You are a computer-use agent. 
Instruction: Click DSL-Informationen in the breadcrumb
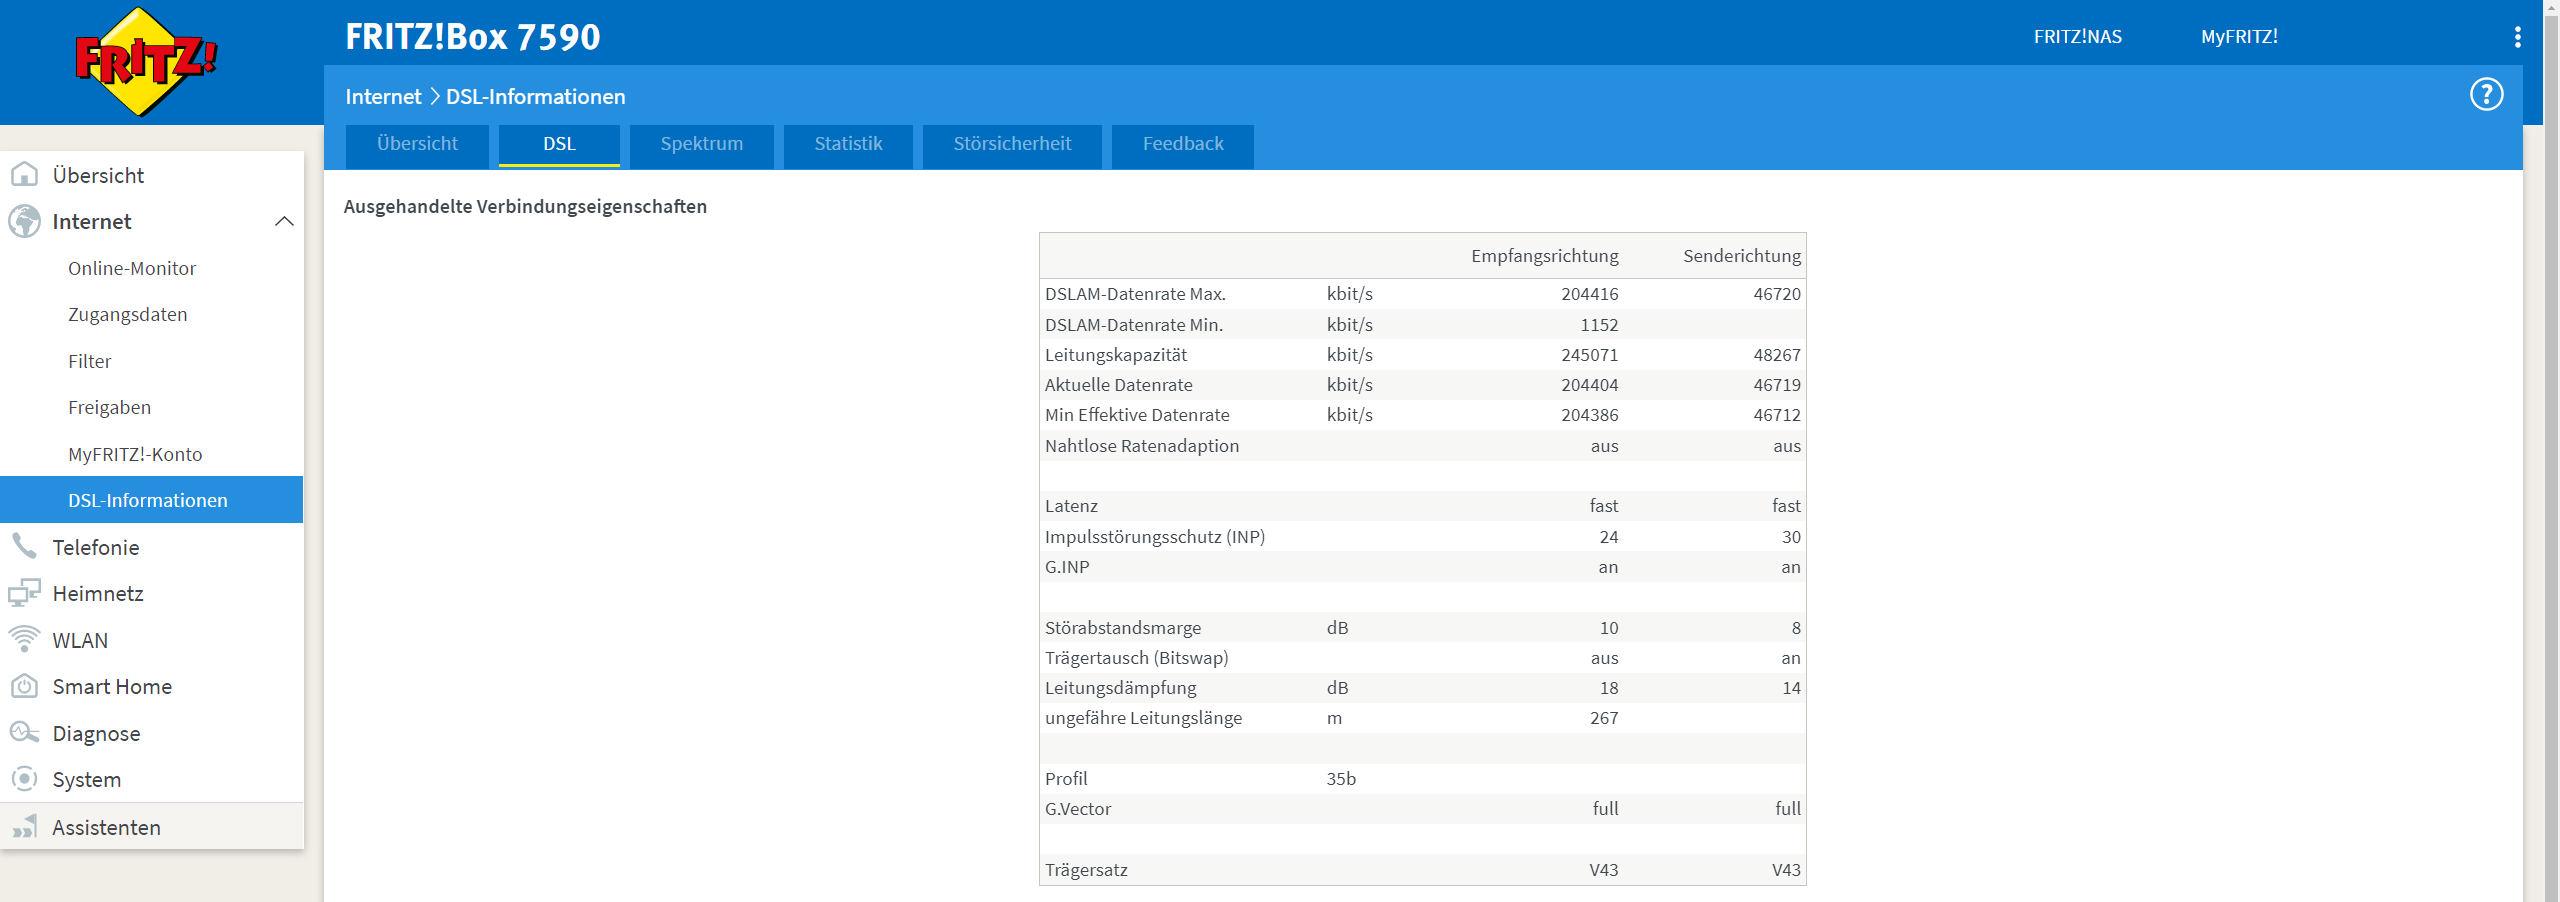click(x=536, y=97)
